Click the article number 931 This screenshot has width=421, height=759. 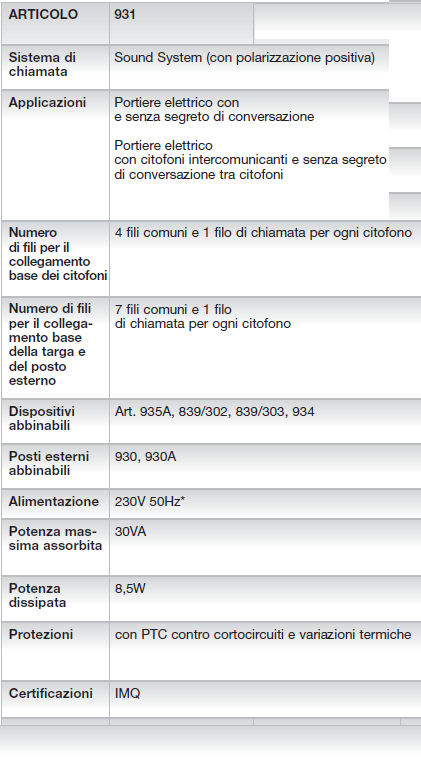[125, 15]
